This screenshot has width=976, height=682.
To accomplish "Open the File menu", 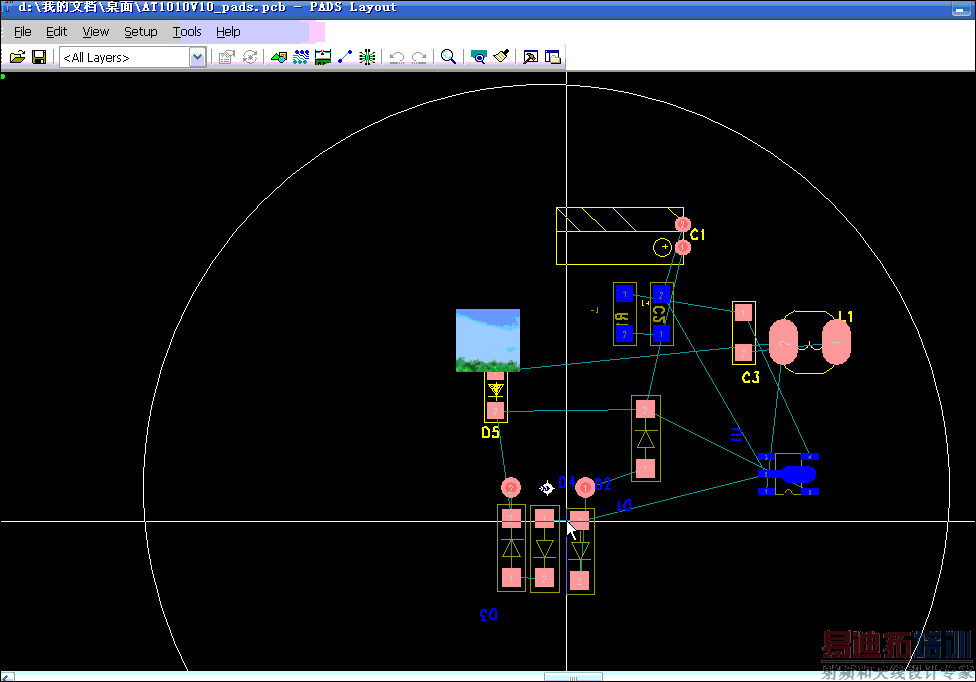I will click(x=22, y=32).
